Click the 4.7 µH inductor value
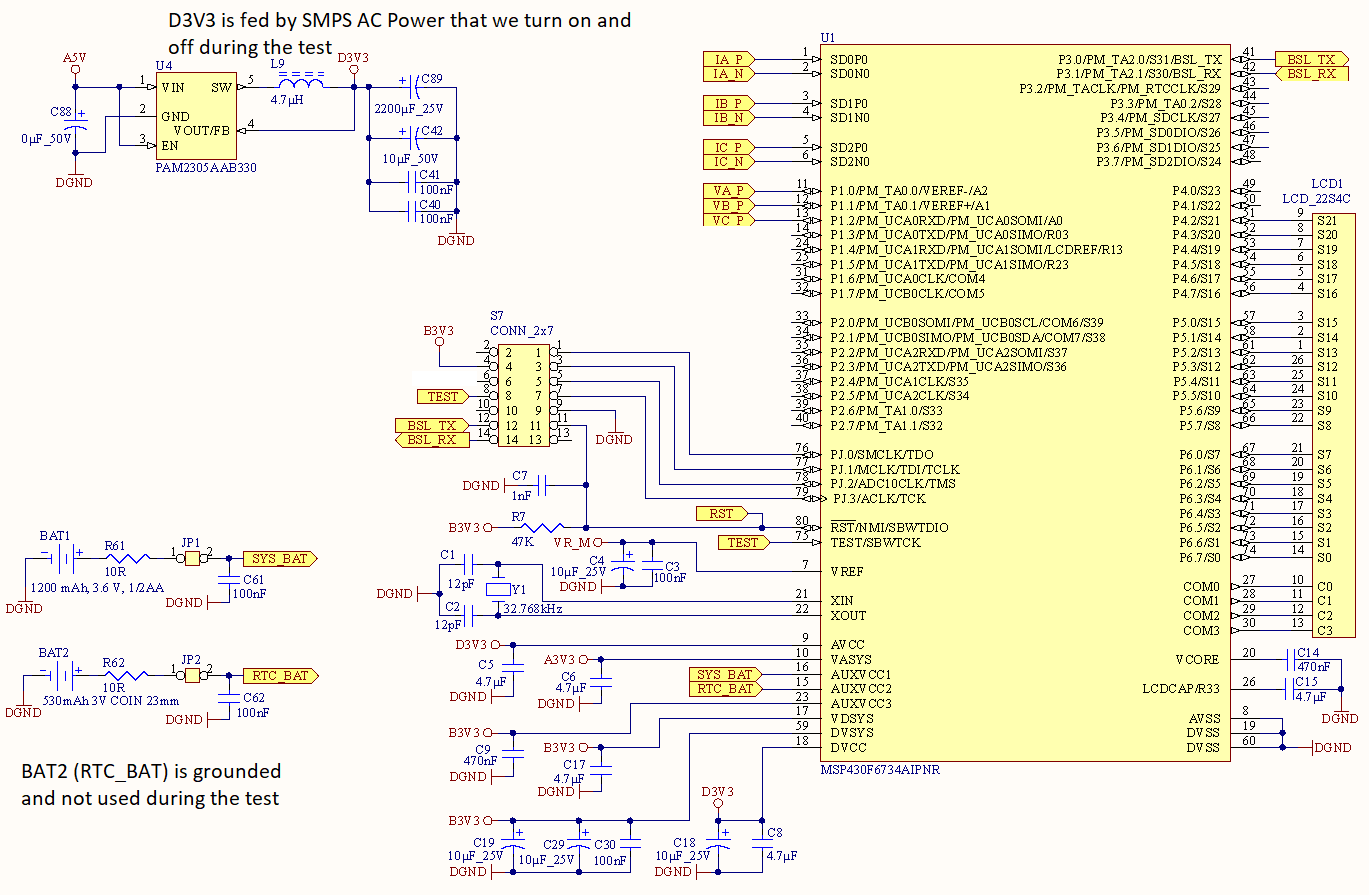The image size is (1369, 895). coord(288,100)
